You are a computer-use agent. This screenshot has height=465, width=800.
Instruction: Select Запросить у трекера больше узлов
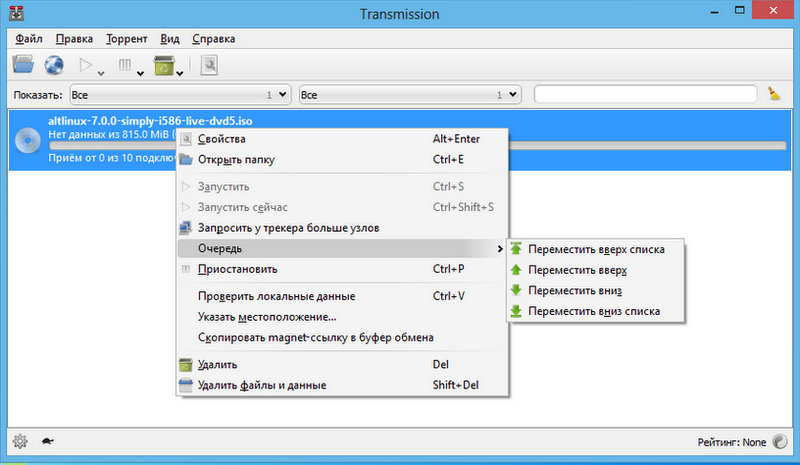tap(342, 228)
